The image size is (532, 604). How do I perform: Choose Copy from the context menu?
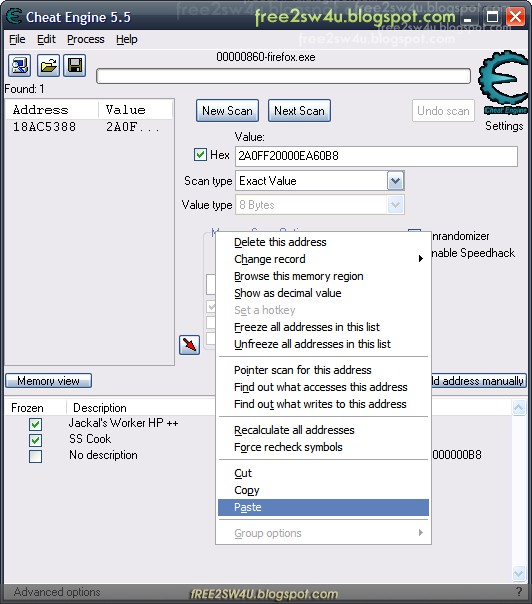pyautogui.click(x=324, y=490)
